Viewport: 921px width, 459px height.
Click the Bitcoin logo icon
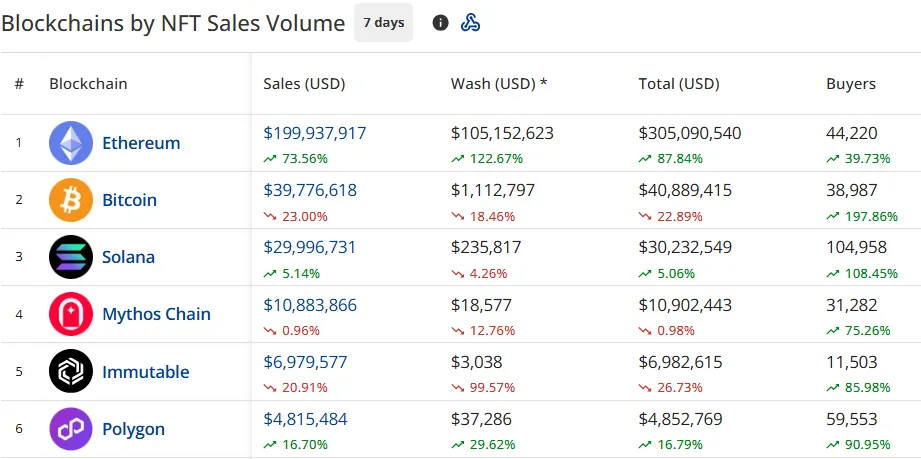[71, 200]
